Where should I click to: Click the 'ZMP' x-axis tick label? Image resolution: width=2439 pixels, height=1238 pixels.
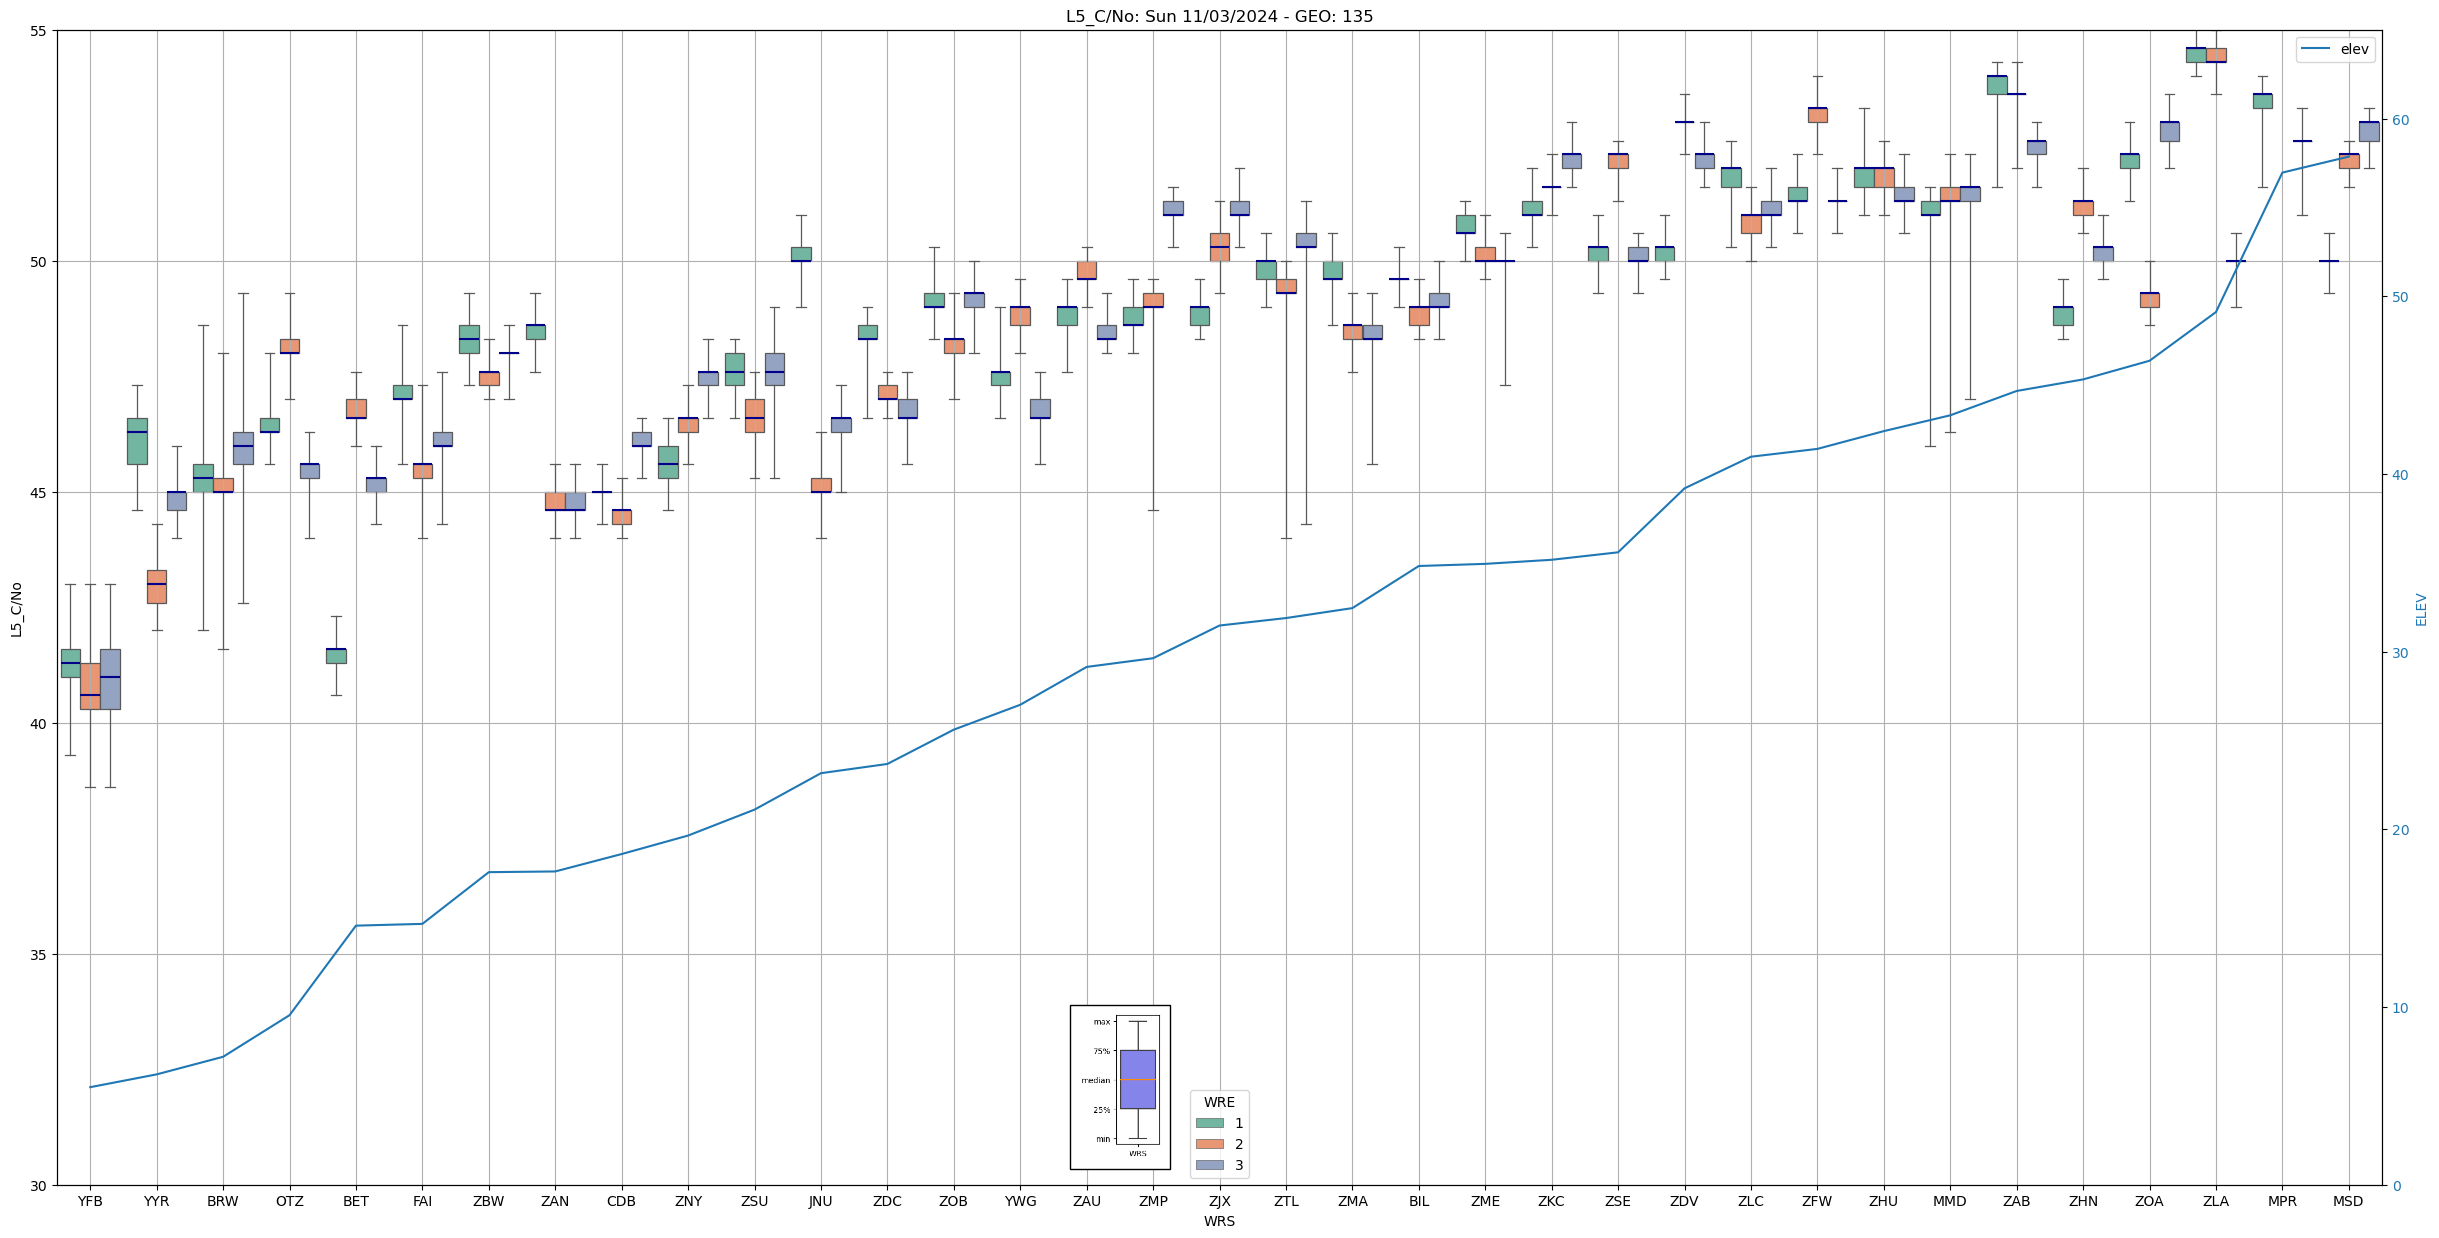tap(1153, 1201)
